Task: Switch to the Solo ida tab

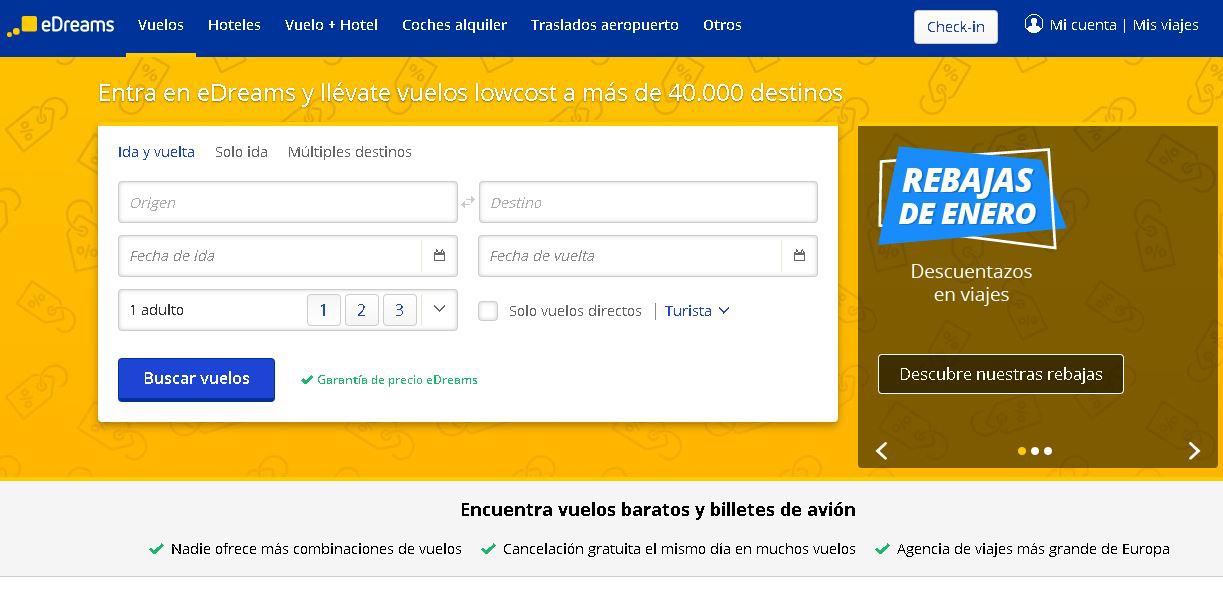Action: (x=241, y=151)
